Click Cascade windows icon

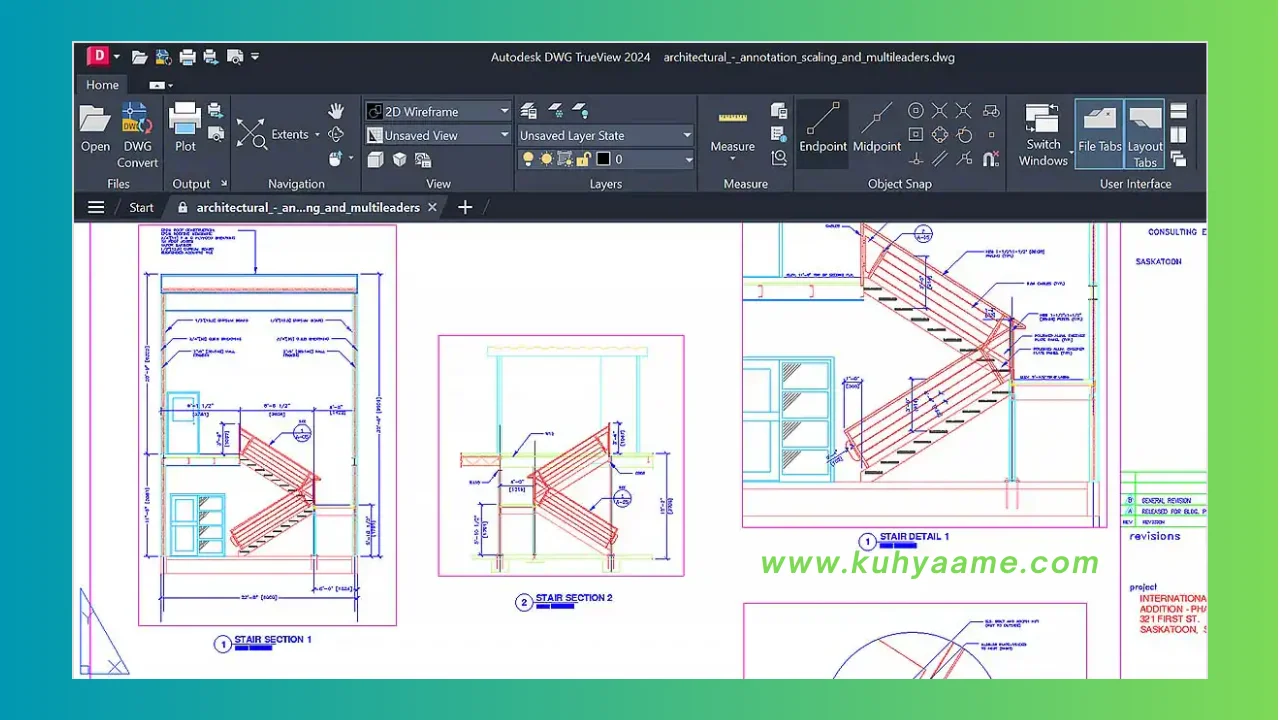pyautogui.click(x=1178, y=158)
